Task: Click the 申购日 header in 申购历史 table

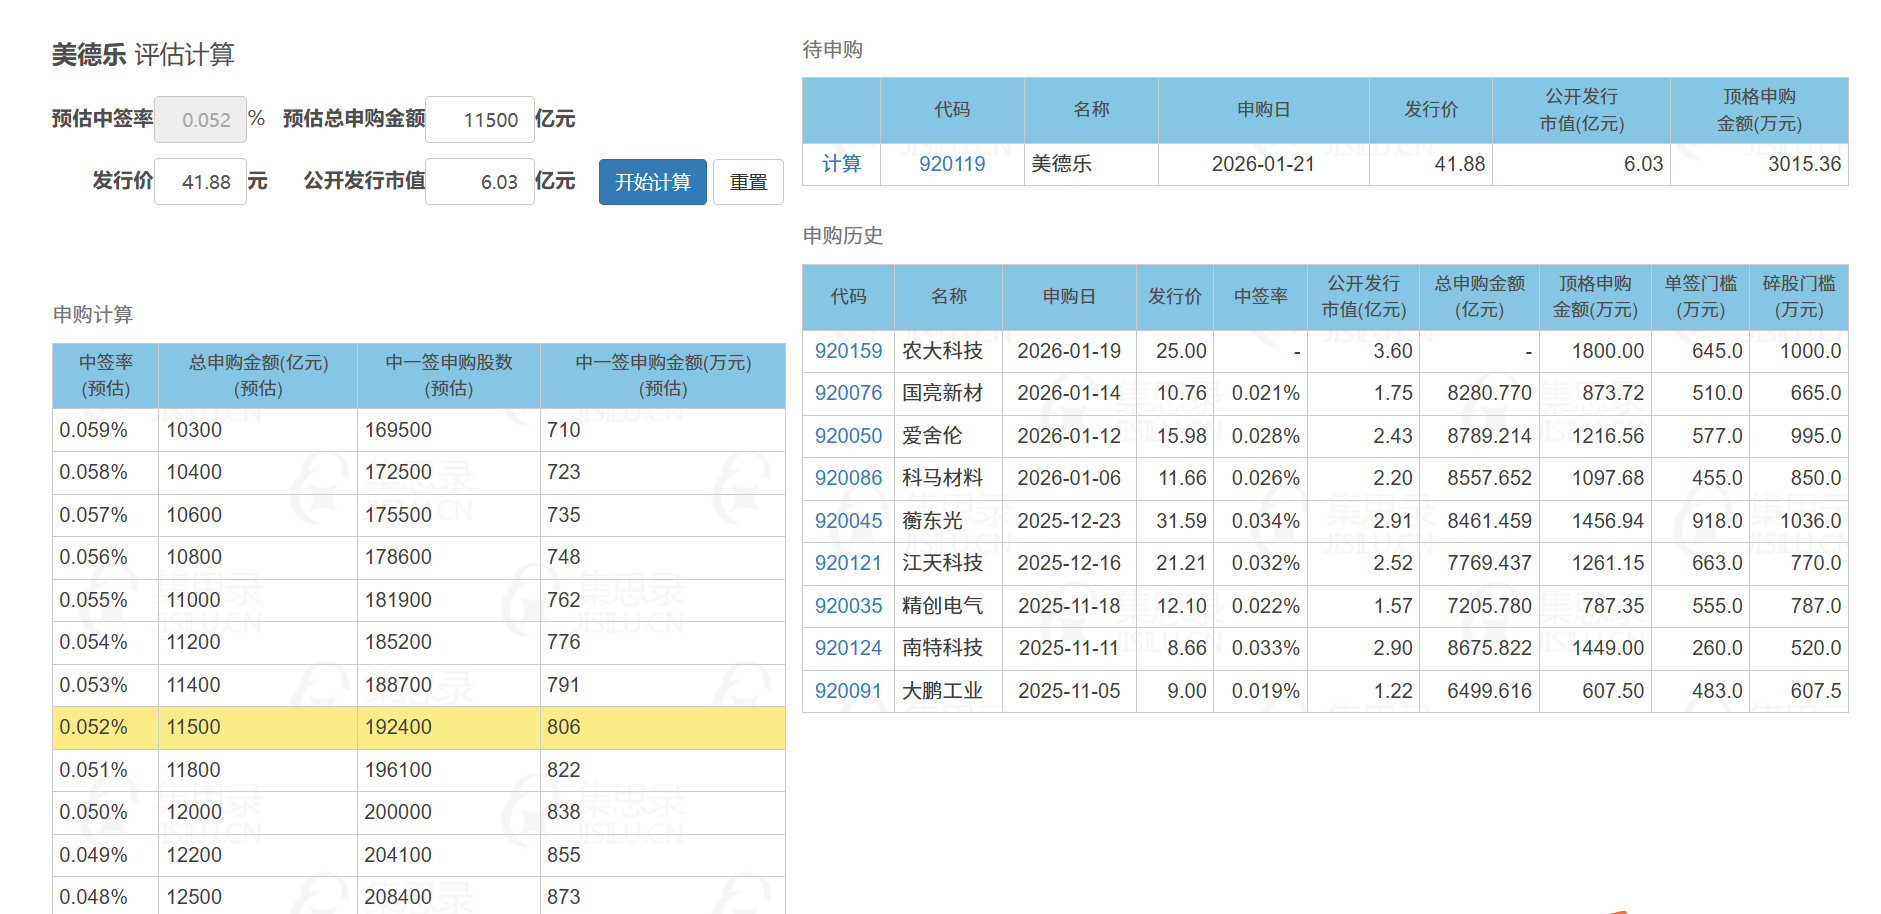Action: [1069, 297]
